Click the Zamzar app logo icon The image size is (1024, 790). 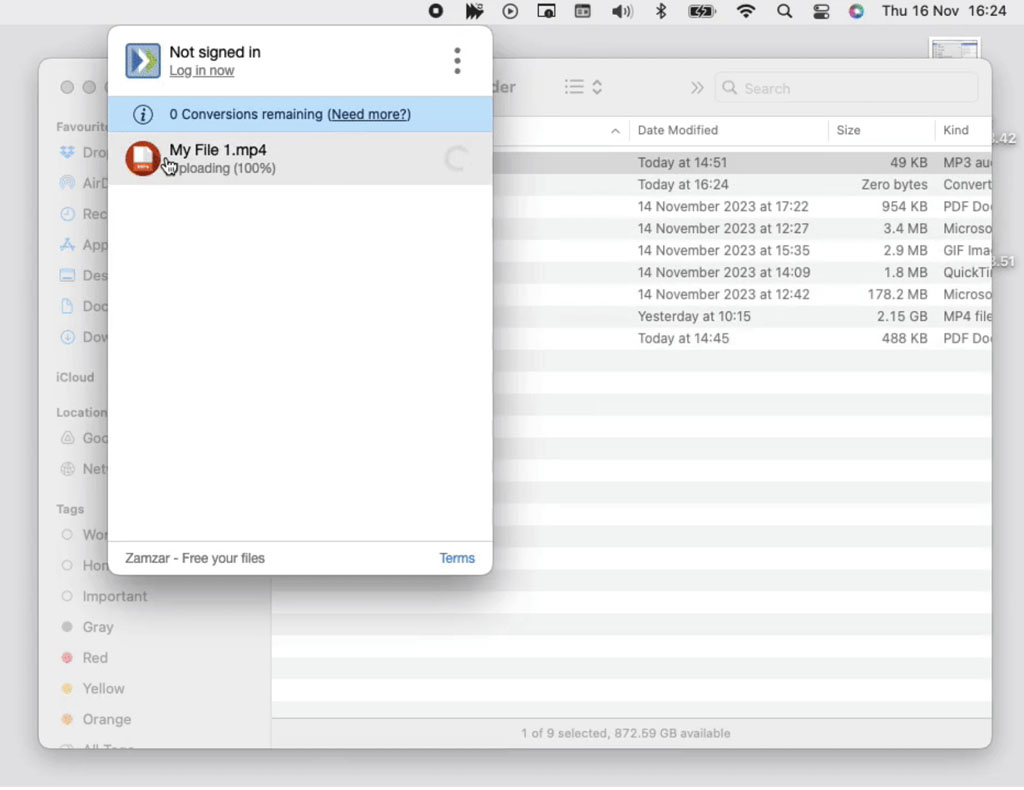click(142, 61)
